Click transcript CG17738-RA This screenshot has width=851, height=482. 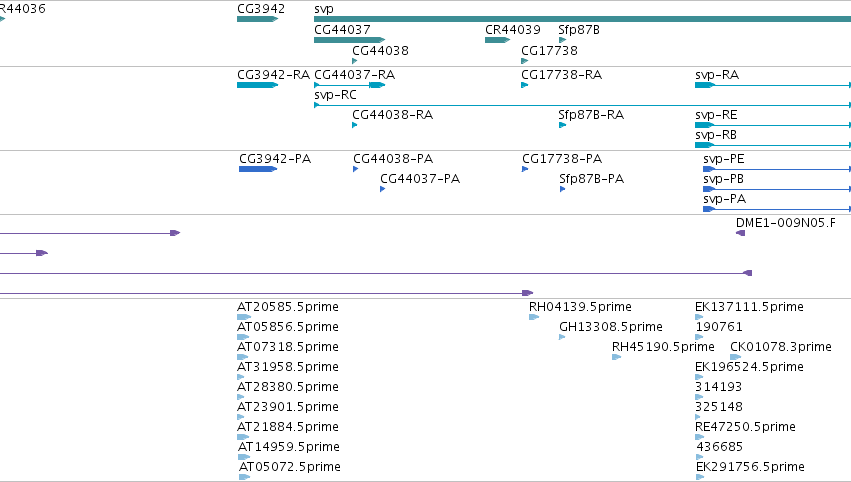pyautogui.click(x=561, y=75)
